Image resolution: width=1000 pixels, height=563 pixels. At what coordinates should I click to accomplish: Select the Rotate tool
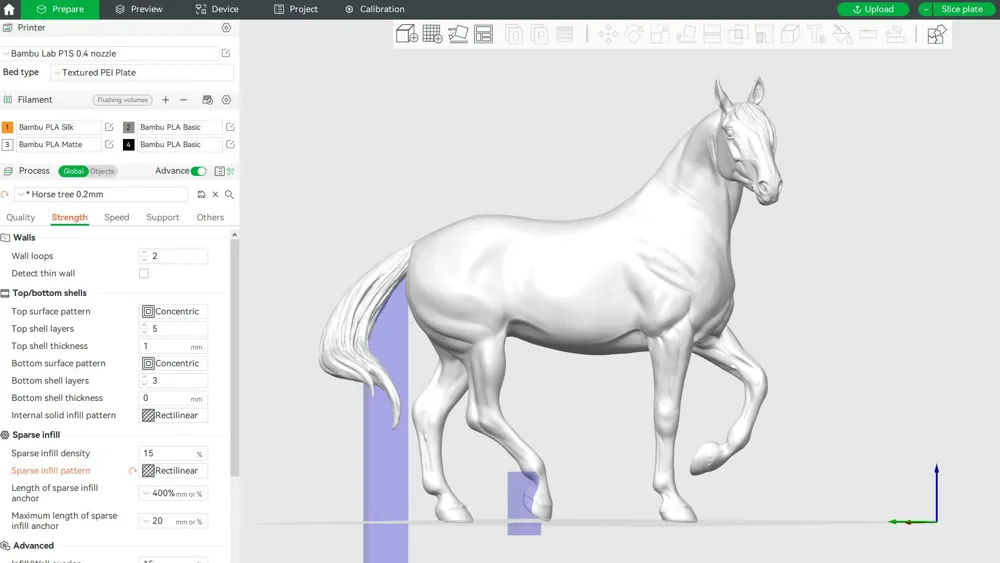click(634, 34)
